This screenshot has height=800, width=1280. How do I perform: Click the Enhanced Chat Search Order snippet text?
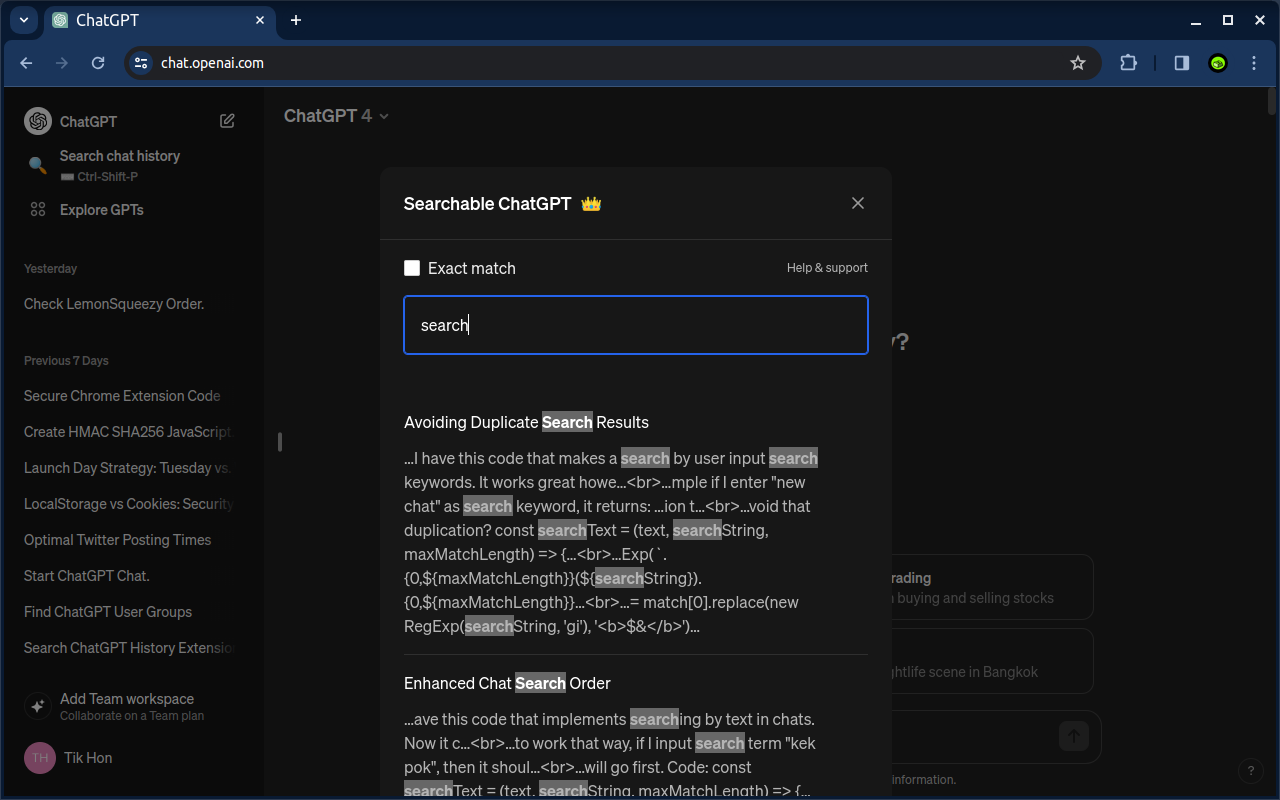(610, 754)
